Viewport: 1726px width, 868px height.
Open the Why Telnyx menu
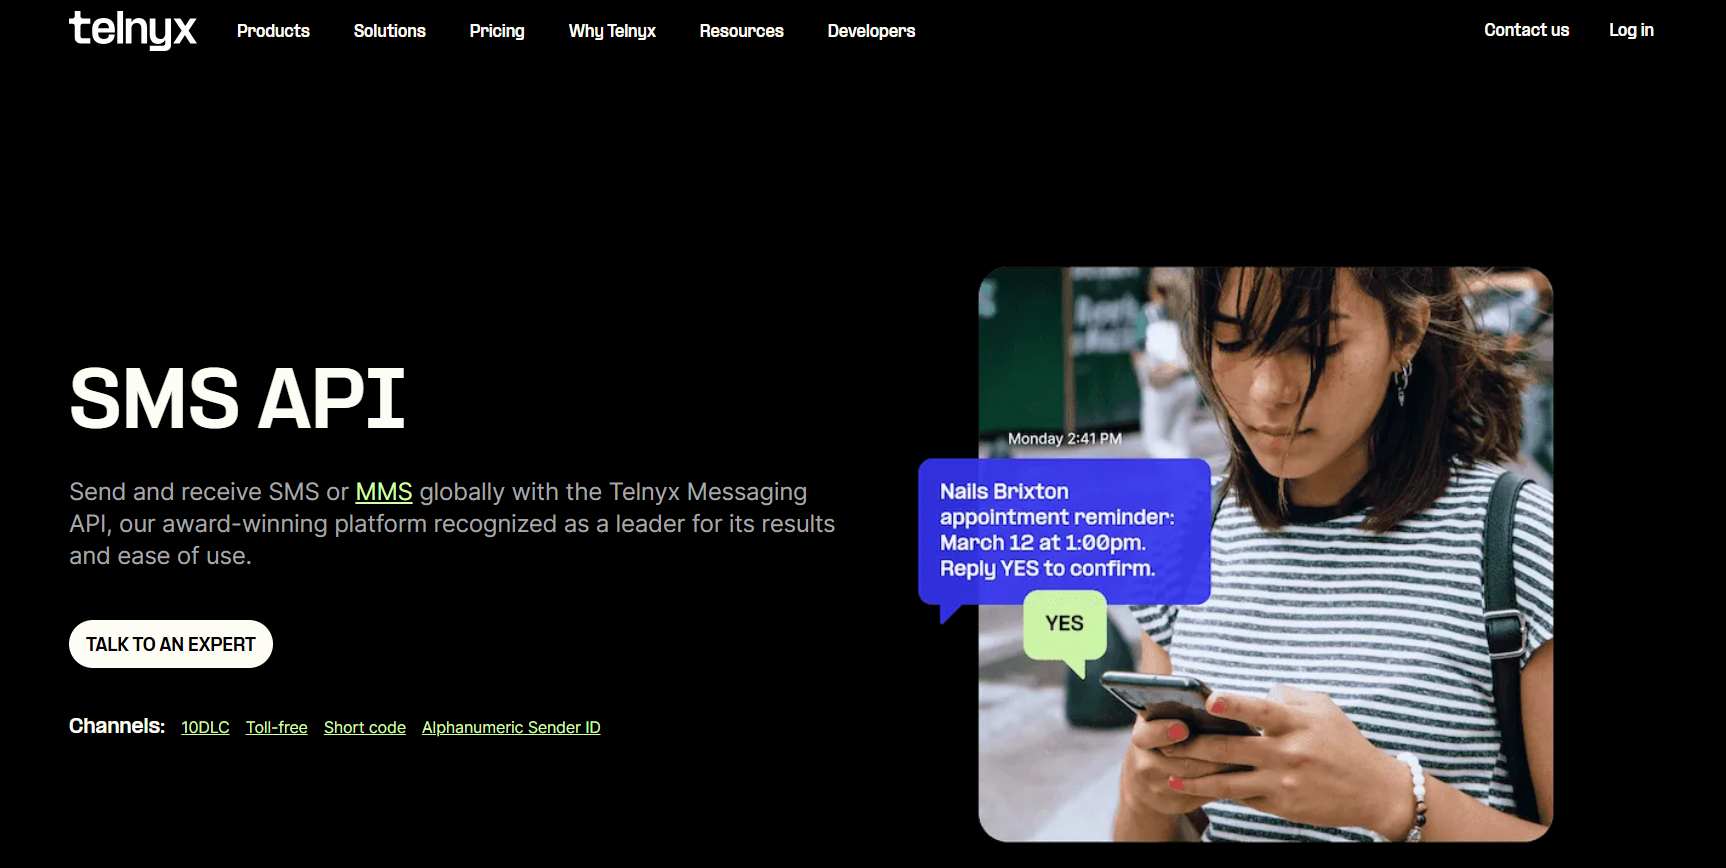tap(612, 31)
